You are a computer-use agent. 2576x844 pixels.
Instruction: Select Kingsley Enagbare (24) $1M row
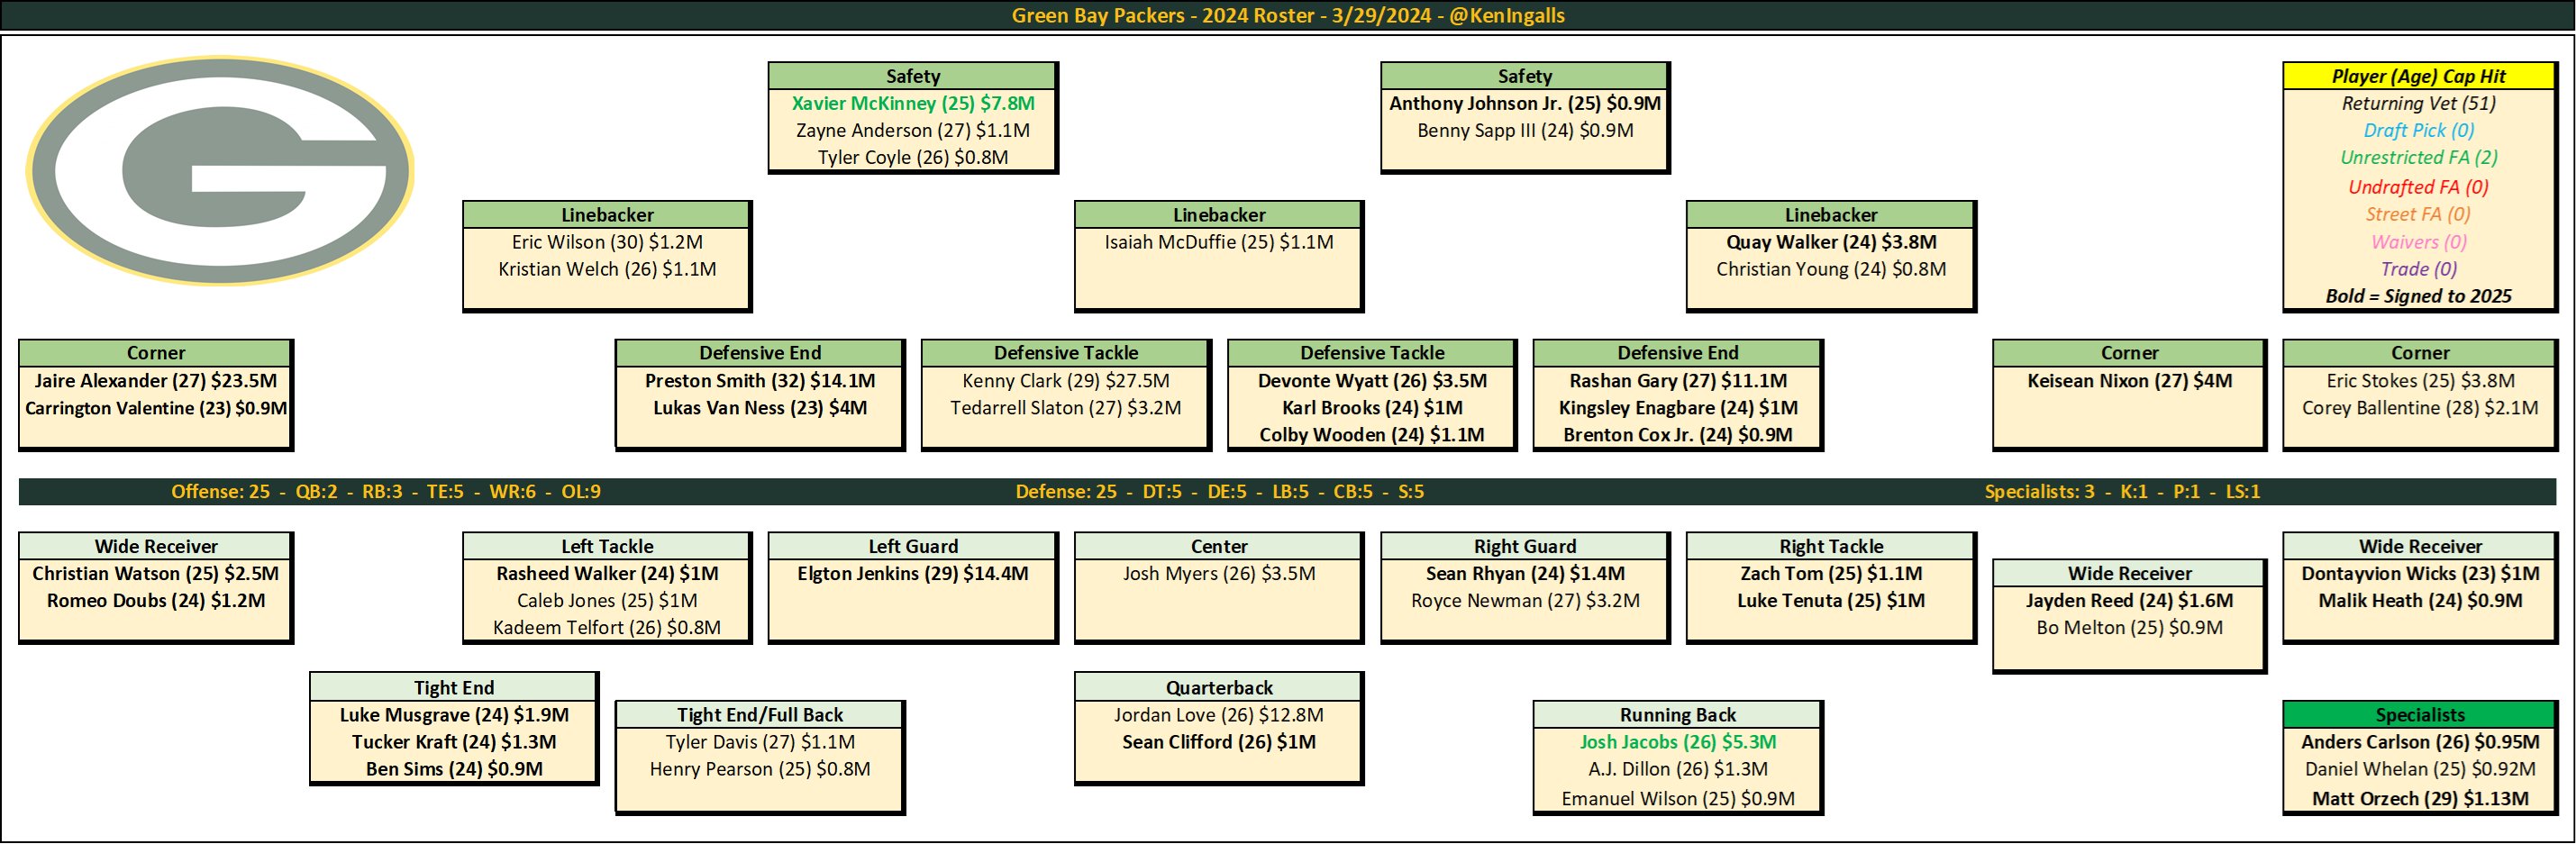point(1678,408)
